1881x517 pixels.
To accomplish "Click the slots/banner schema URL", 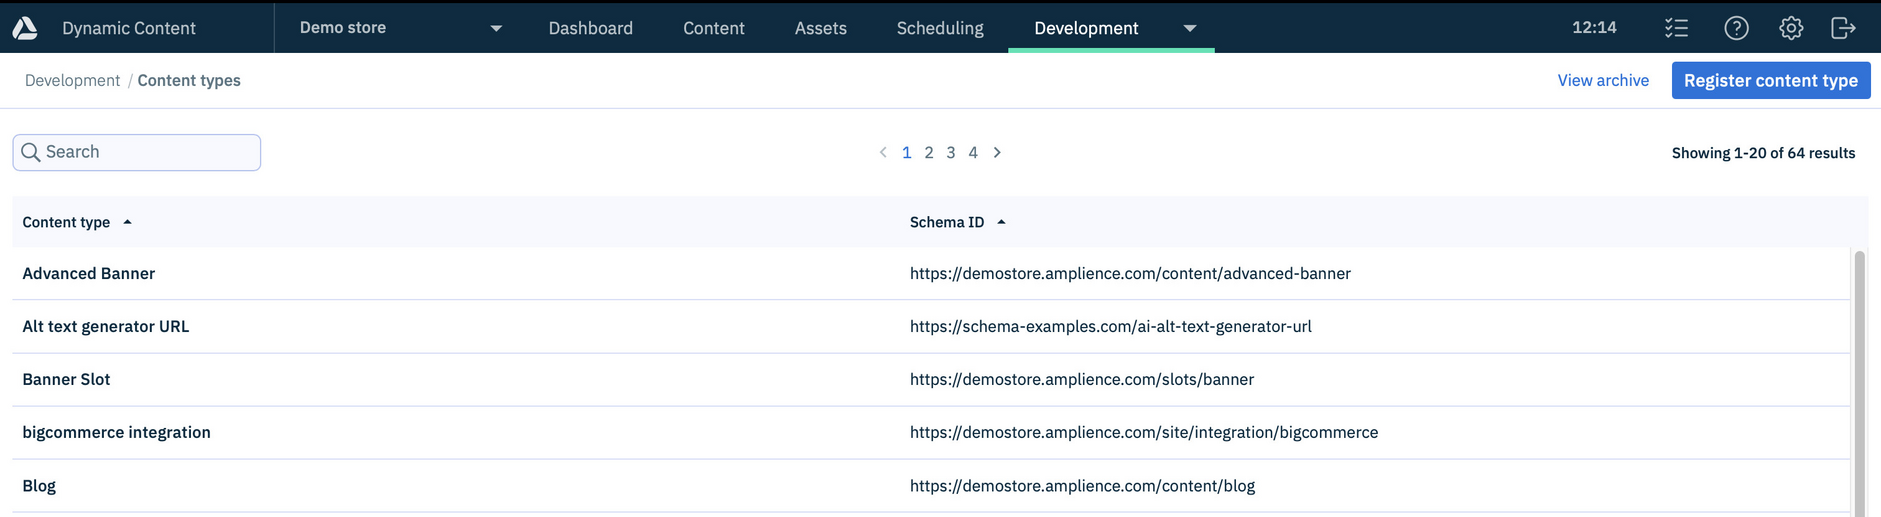I will [1082, 379].
